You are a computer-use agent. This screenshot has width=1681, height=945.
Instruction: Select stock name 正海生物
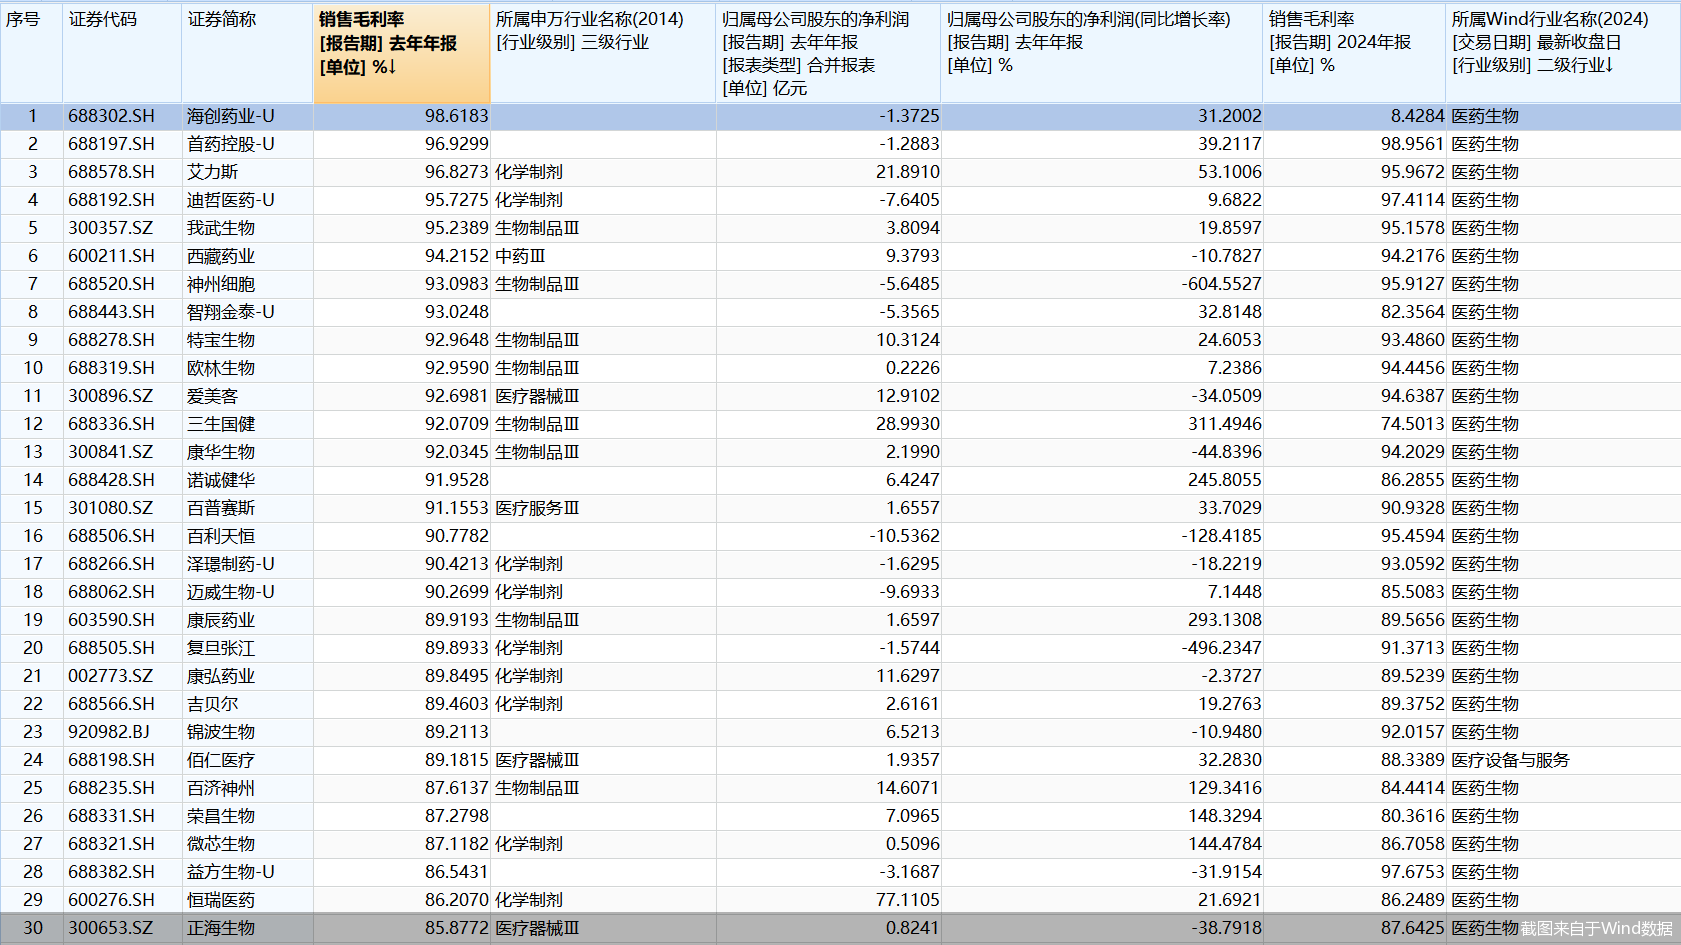pyautogui.click(x=221, y=928)
